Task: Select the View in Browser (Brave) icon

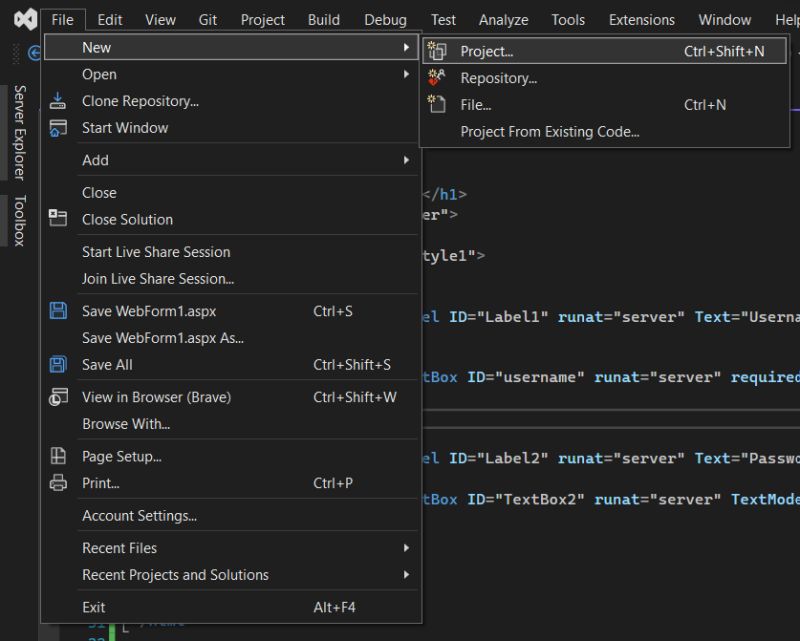Action: [x=58, y=397]
